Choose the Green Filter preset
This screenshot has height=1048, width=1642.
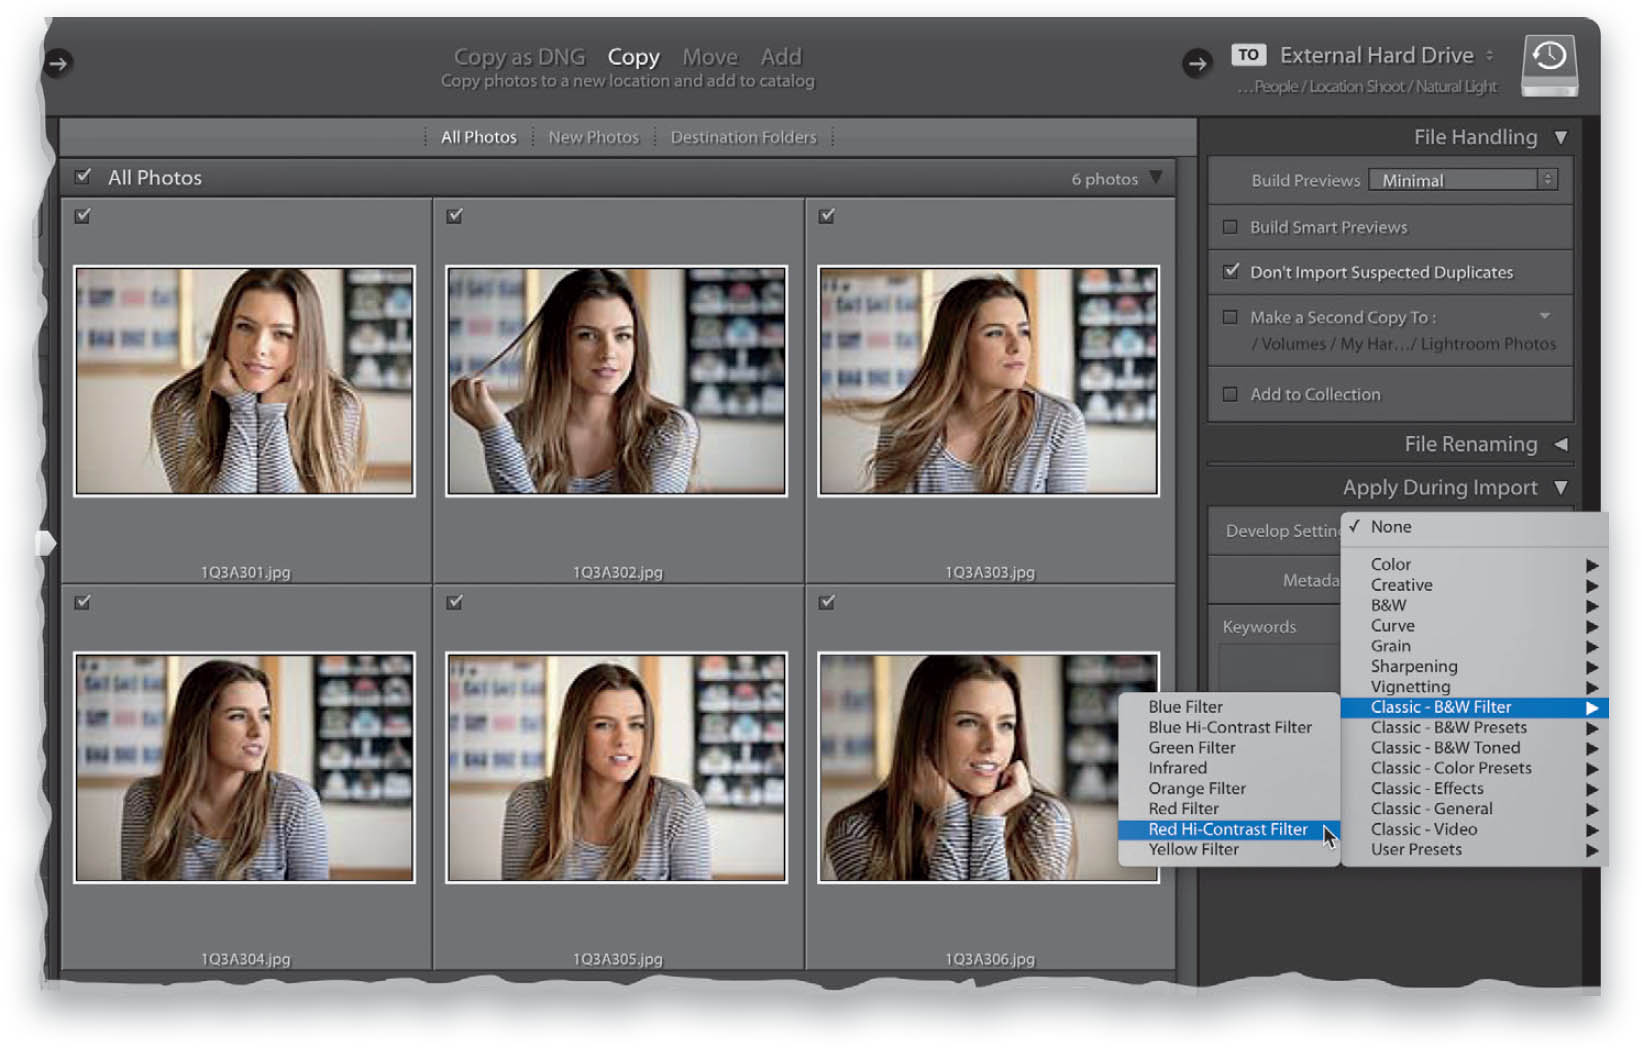(x=1229, y=748)
